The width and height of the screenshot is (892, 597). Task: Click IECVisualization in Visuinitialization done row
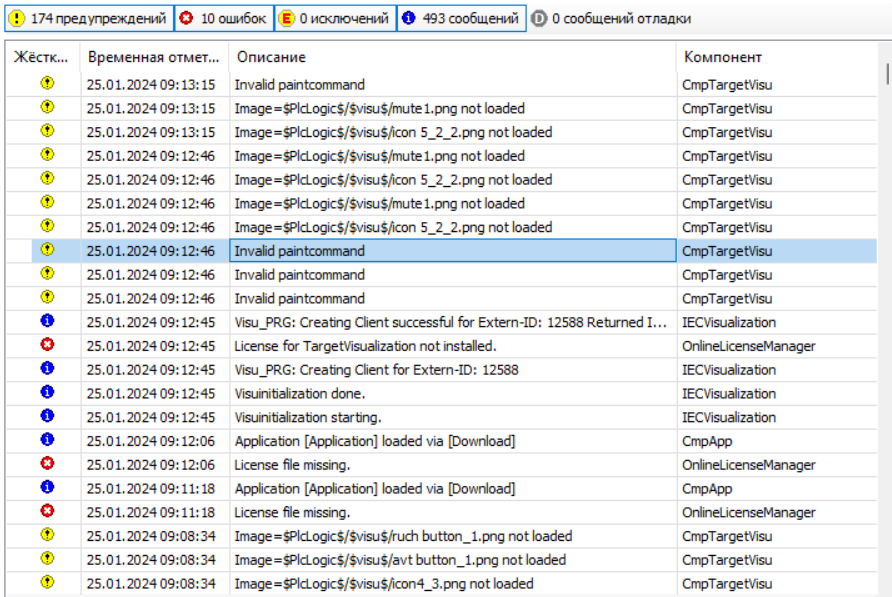click(729, 394)
